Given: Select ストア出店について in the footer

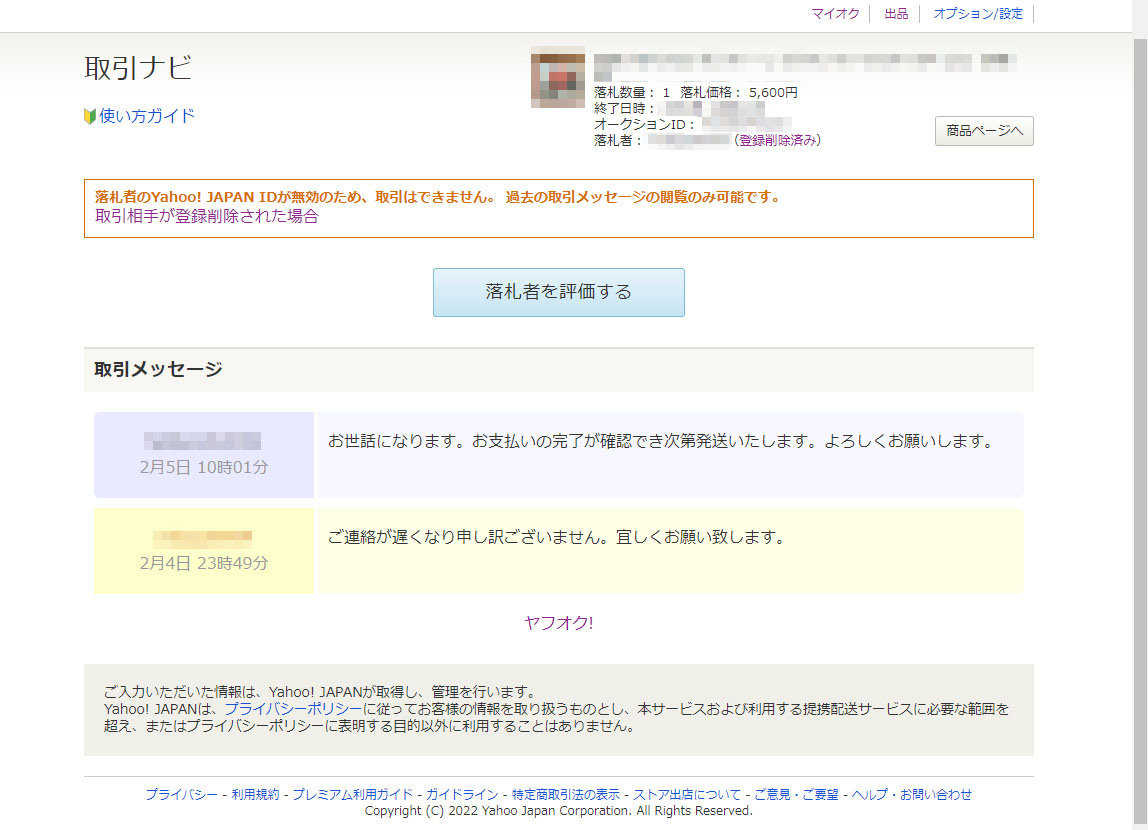Looking at the screenshot, I should 687,795.
